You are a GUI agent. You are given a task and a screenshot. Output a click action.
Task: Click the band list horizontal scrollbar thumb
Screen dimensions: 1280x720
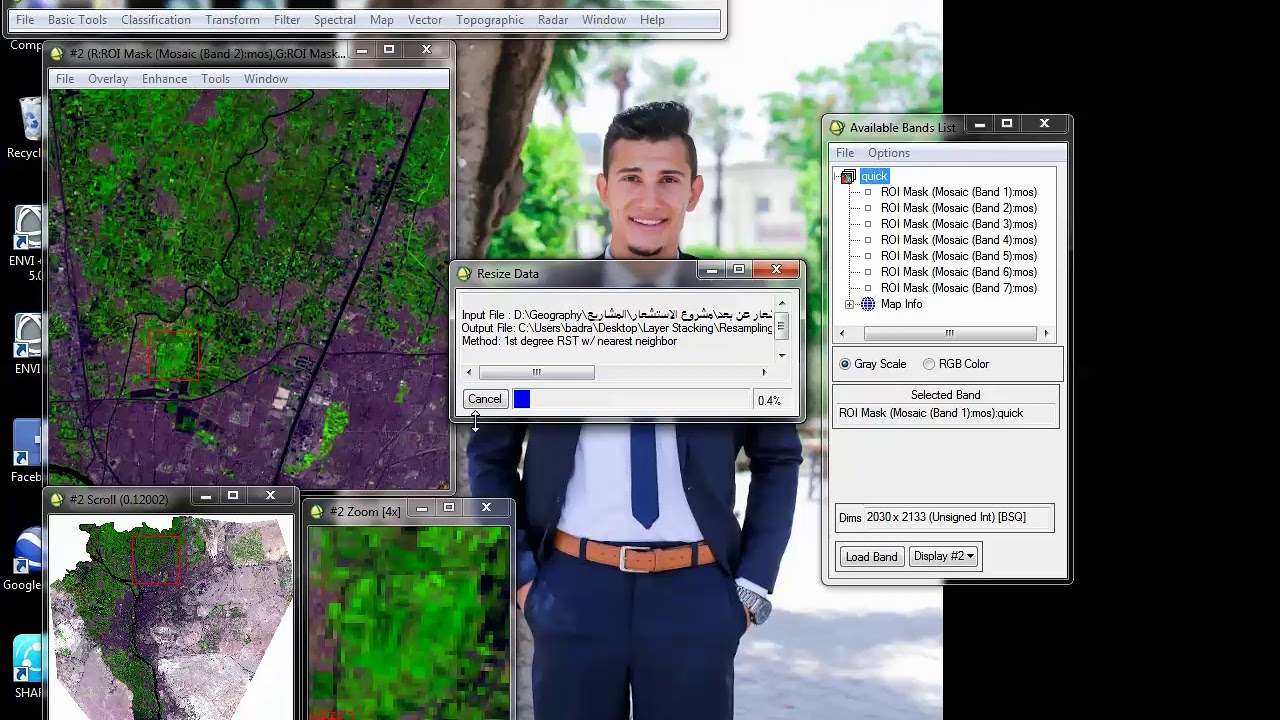click(949, 333)
